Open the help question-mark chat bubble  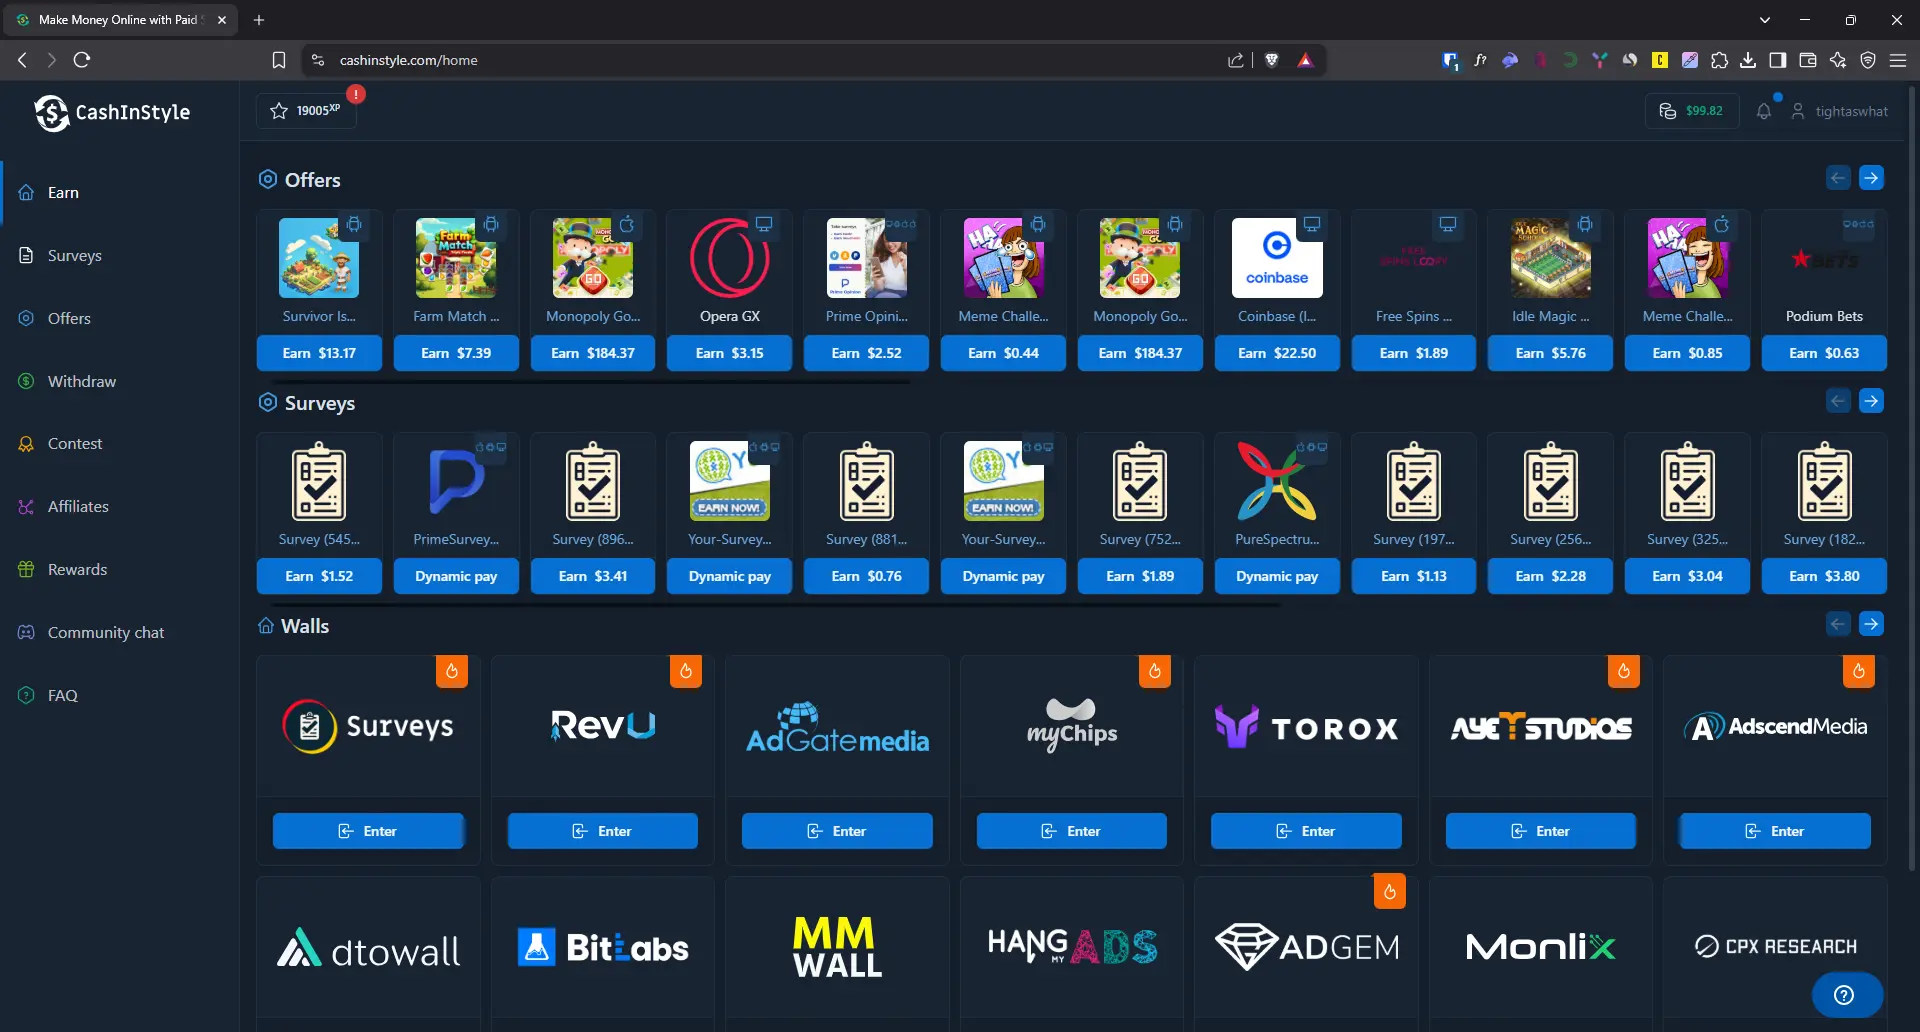click(1846, 995)
